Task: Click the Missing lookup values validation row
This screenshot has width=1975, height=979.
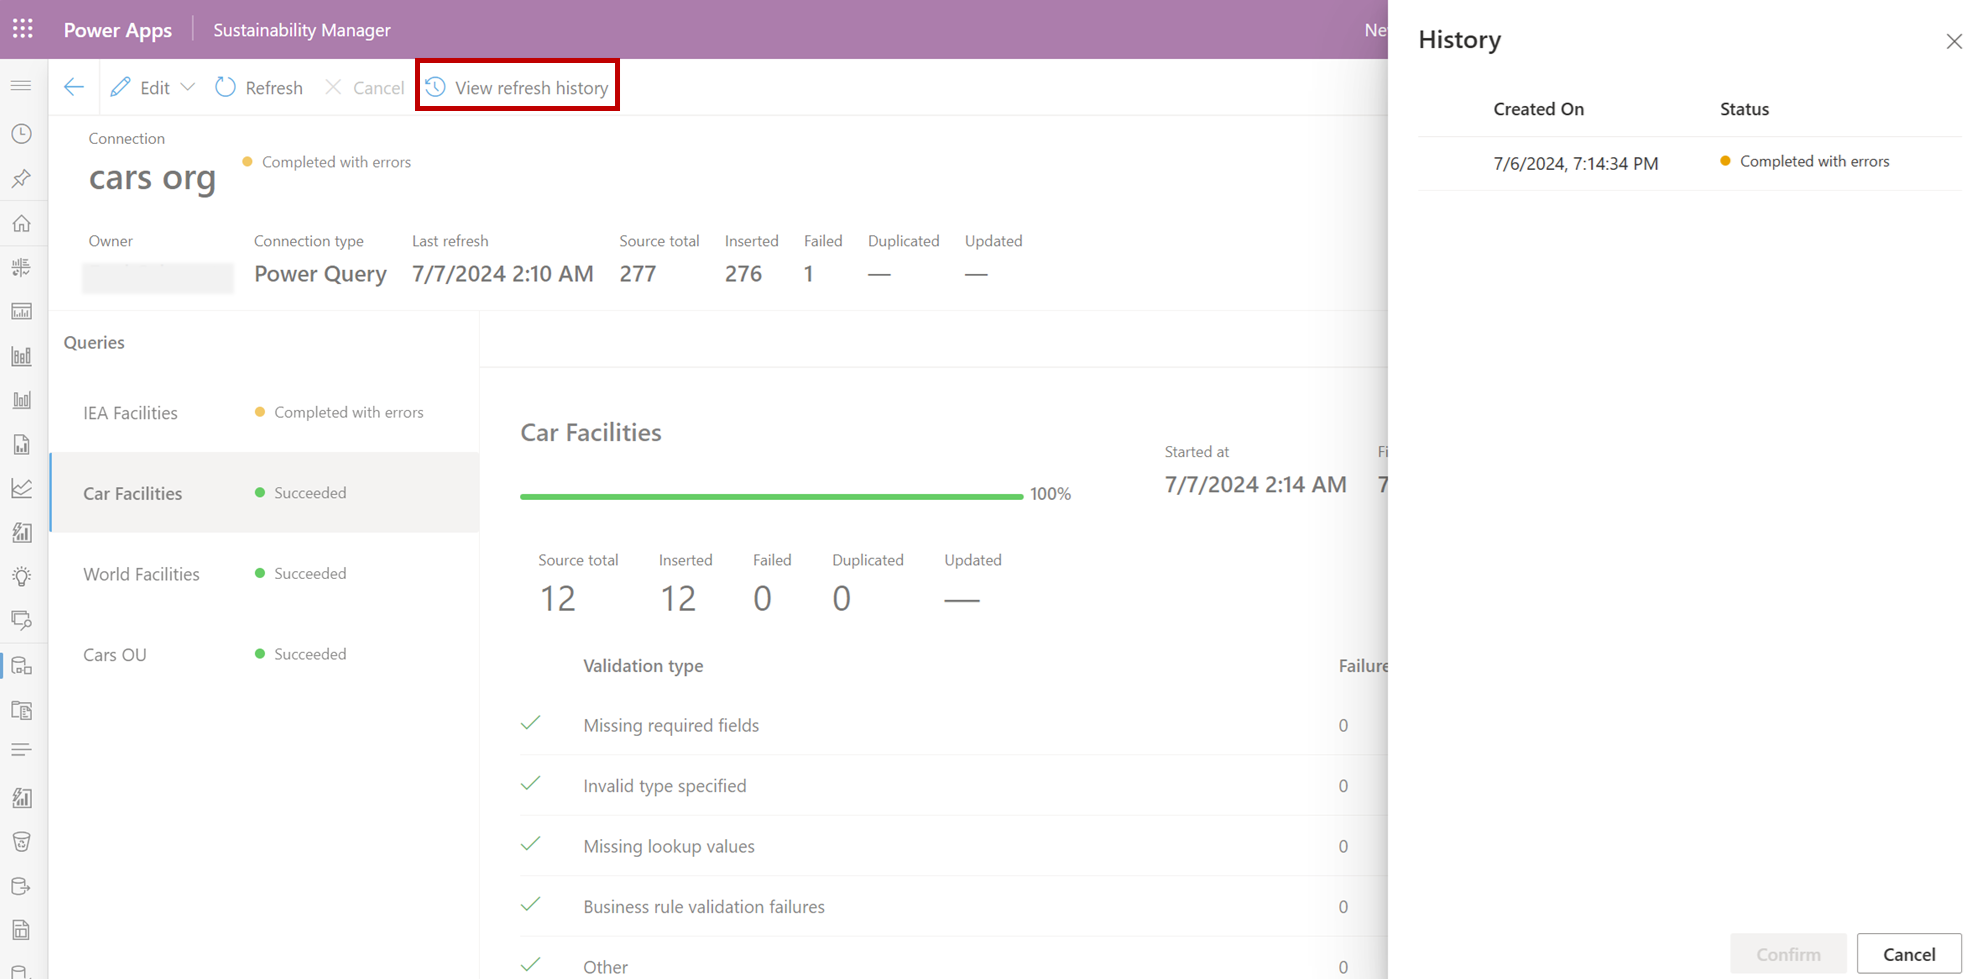Action: click(x=954, y=846)
